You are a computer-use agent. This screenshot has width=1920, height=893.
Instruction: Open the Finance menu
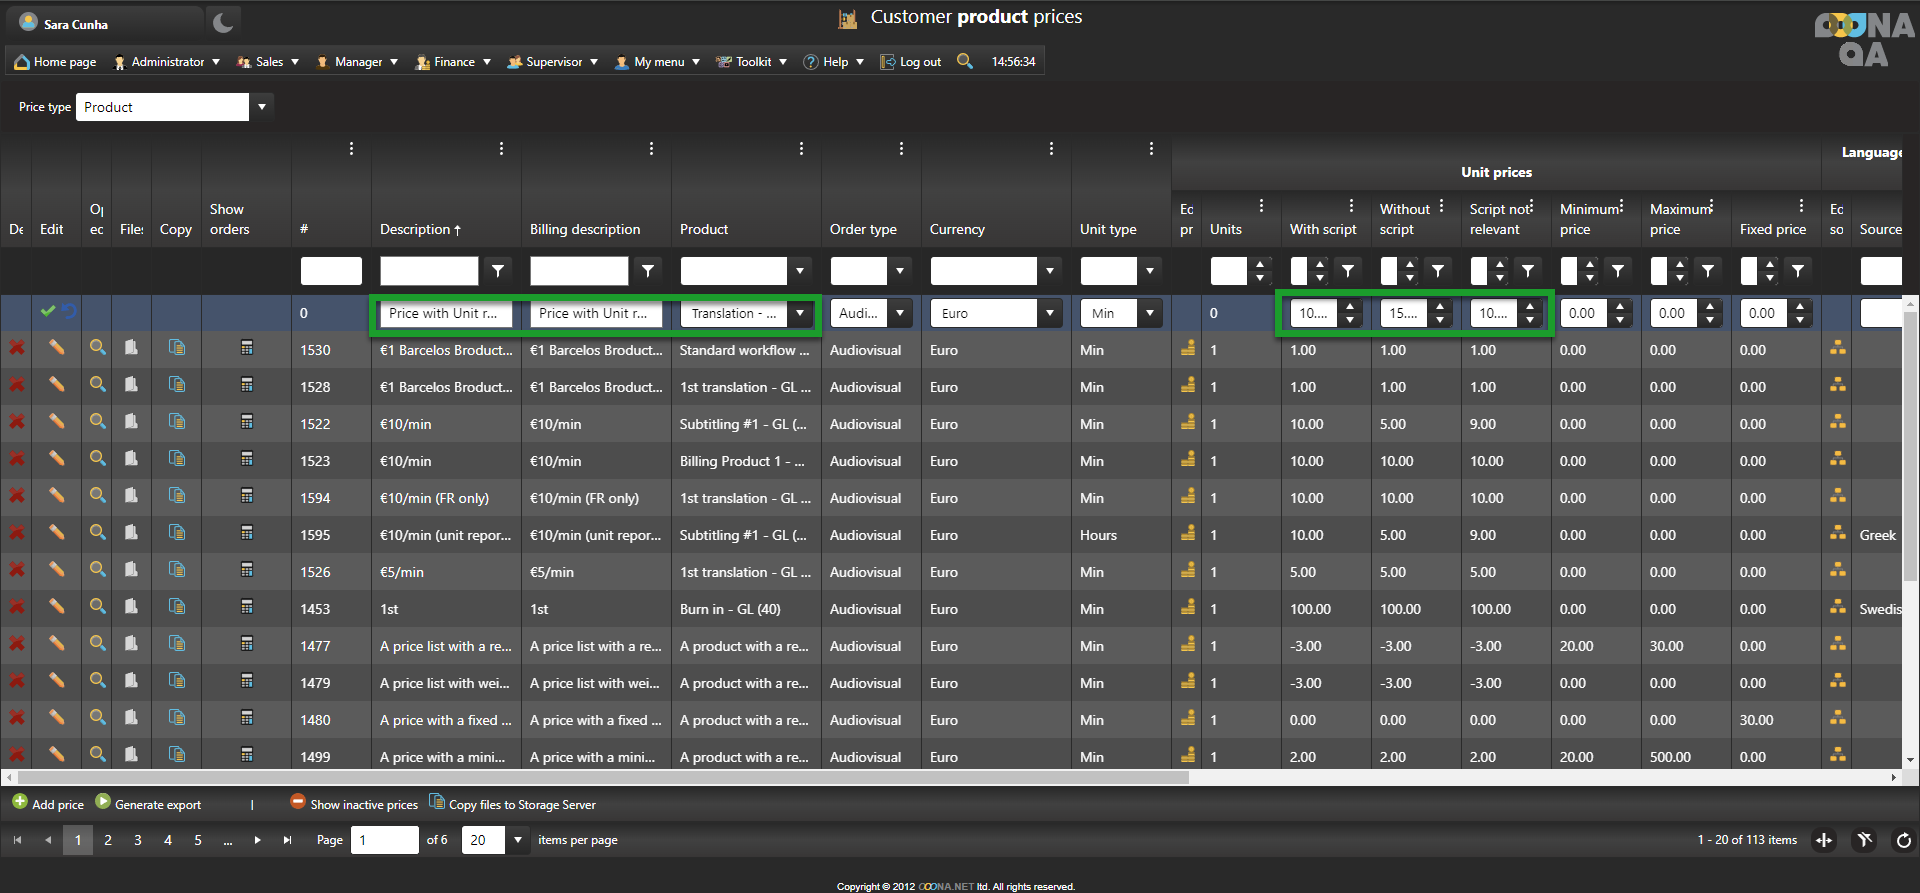point(454,62)
